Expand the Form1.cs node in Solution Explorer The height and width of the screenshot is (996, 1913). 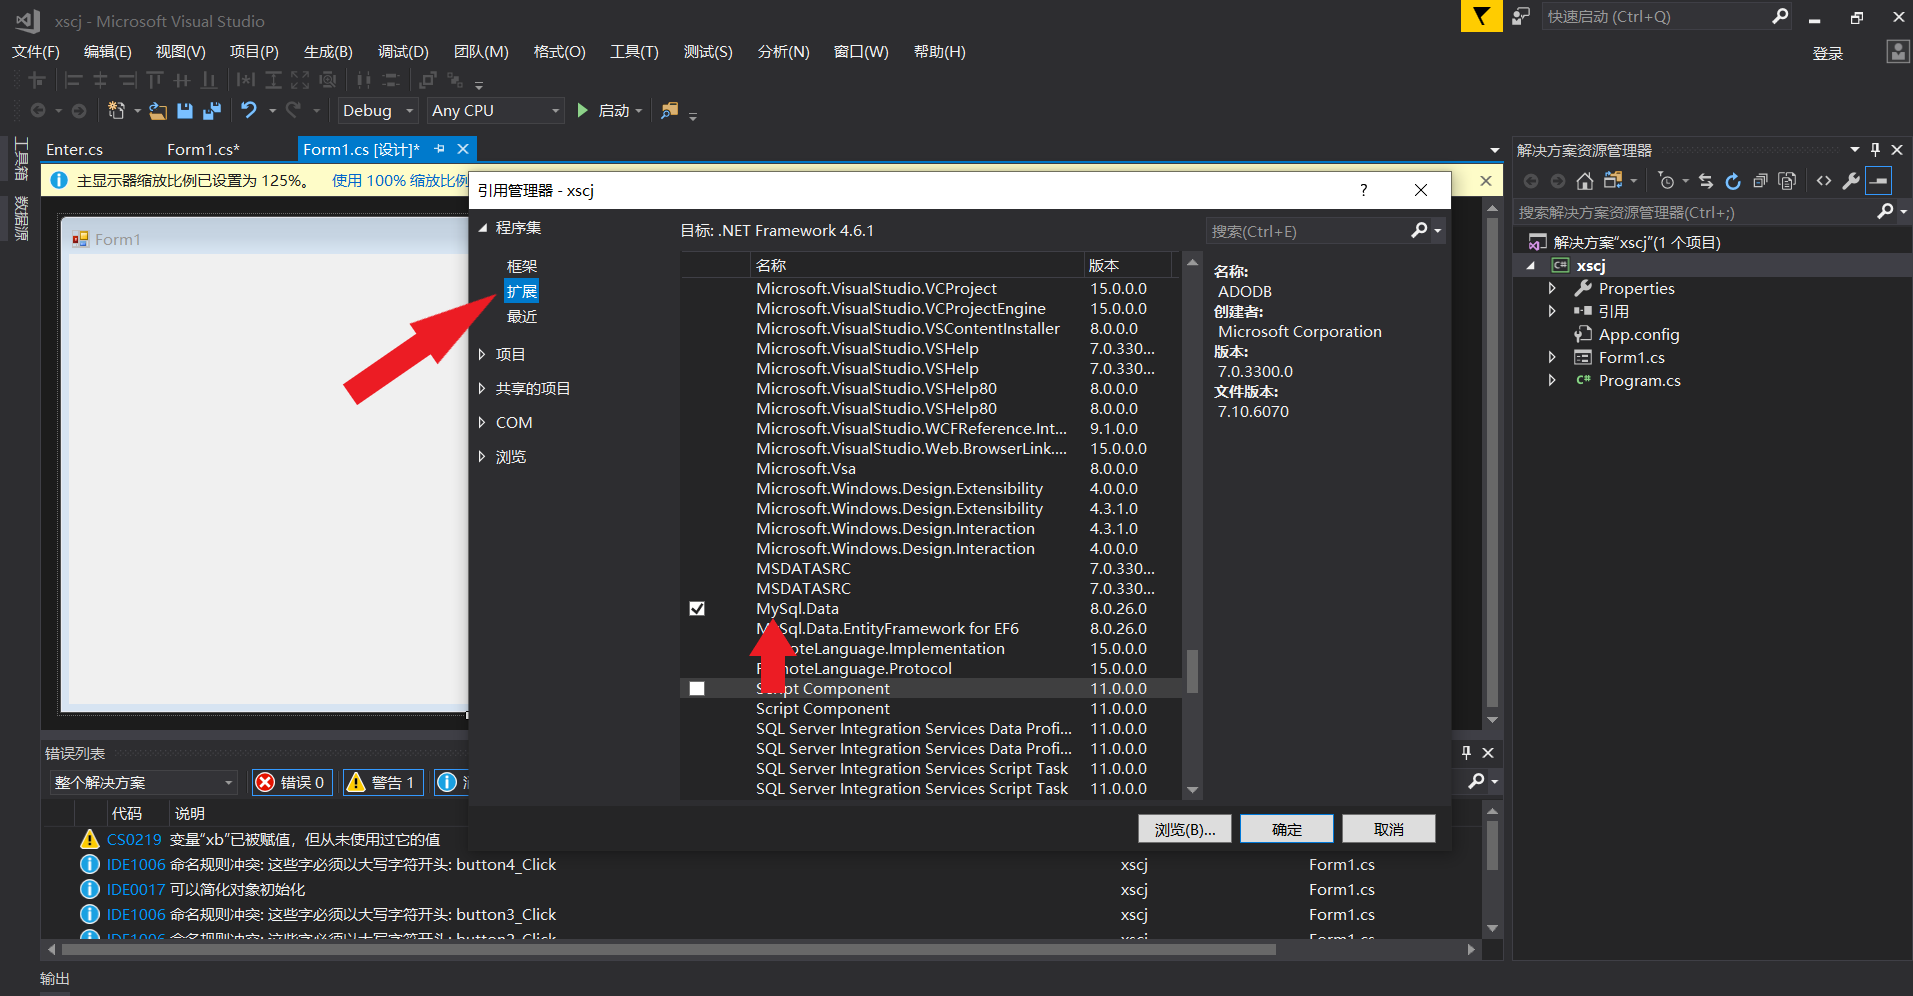click(x=1552, y=357)
